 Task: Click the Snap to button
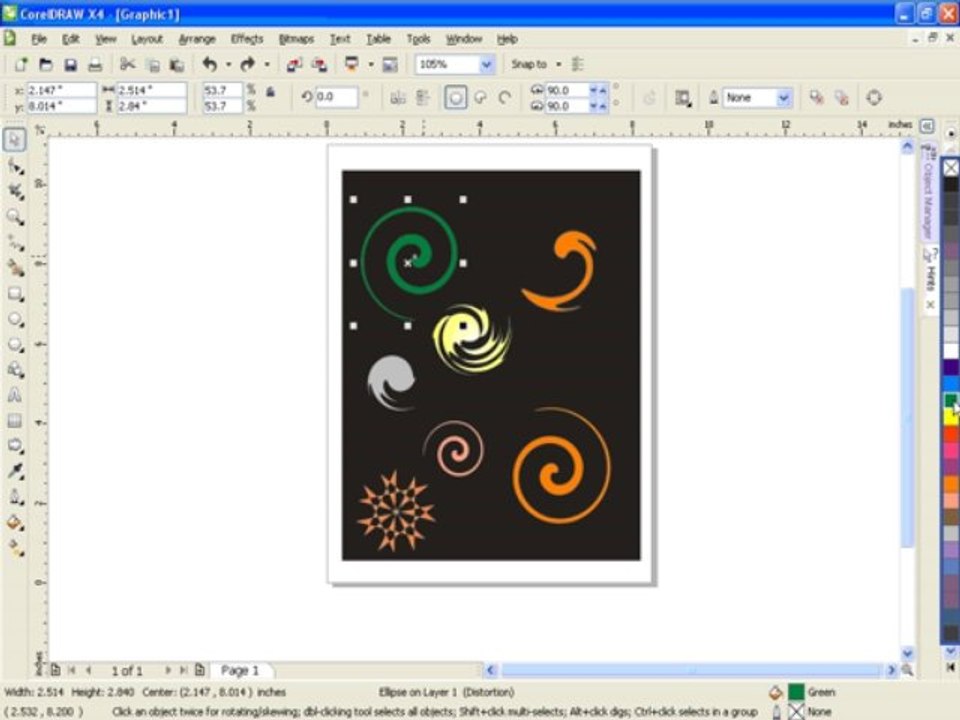[x=529, y=64]
